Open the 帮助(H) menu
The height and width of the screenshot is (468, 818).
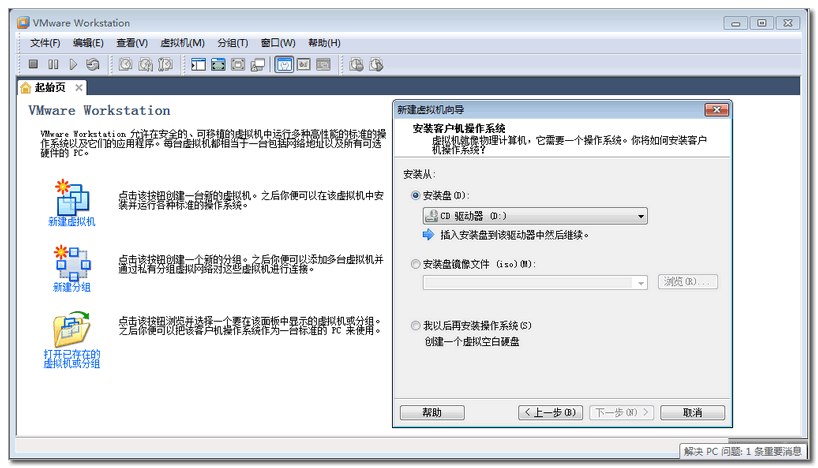pos(324,43)
